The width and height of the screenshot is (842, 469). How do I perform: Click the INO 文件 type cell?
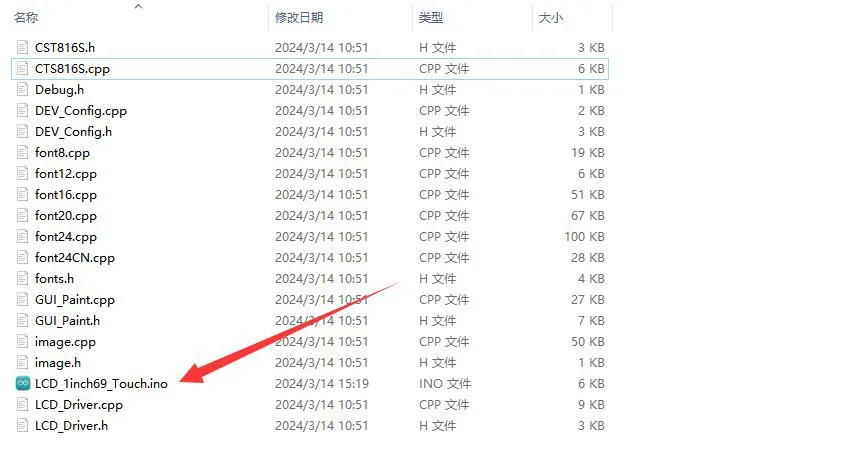pyautogui.click(x=445, y=384)
